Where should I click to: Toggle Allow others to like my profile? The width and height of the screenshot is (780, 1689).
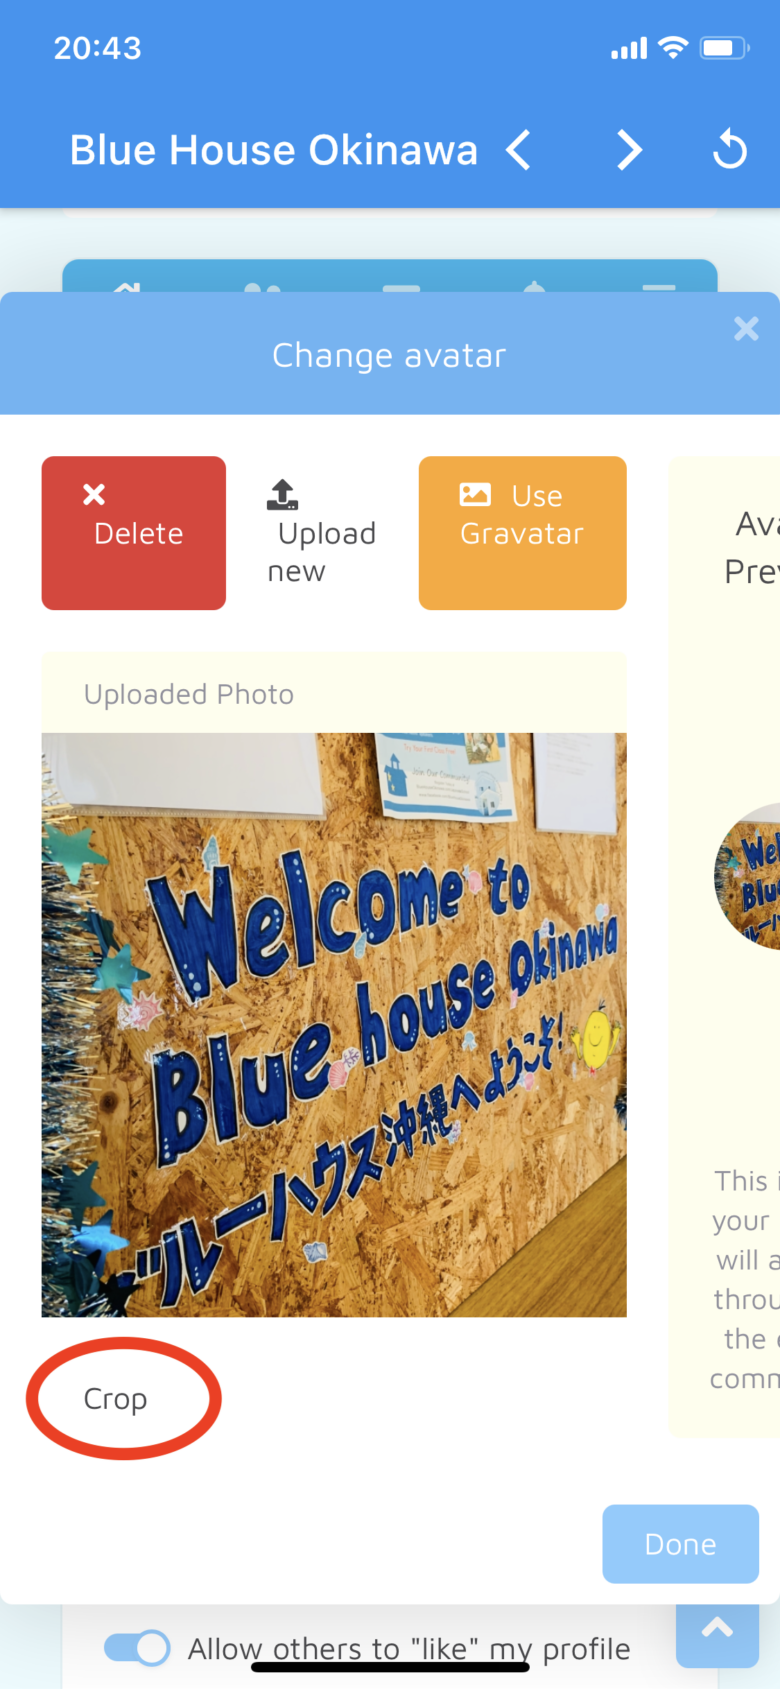[137, 1648]
